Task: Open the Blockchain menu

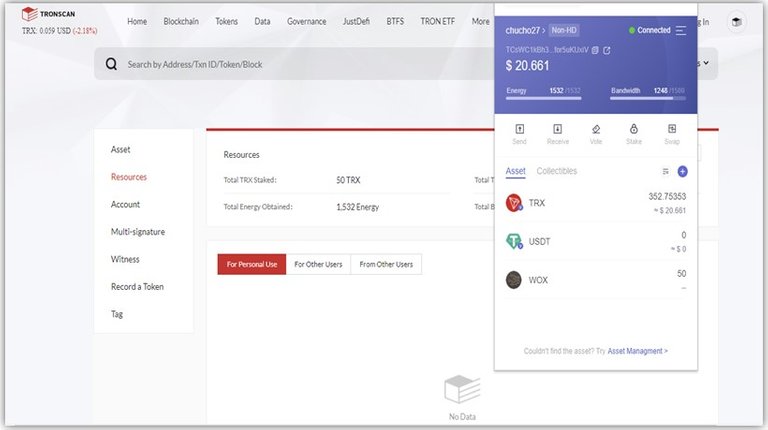Action: tap(181, 22)
